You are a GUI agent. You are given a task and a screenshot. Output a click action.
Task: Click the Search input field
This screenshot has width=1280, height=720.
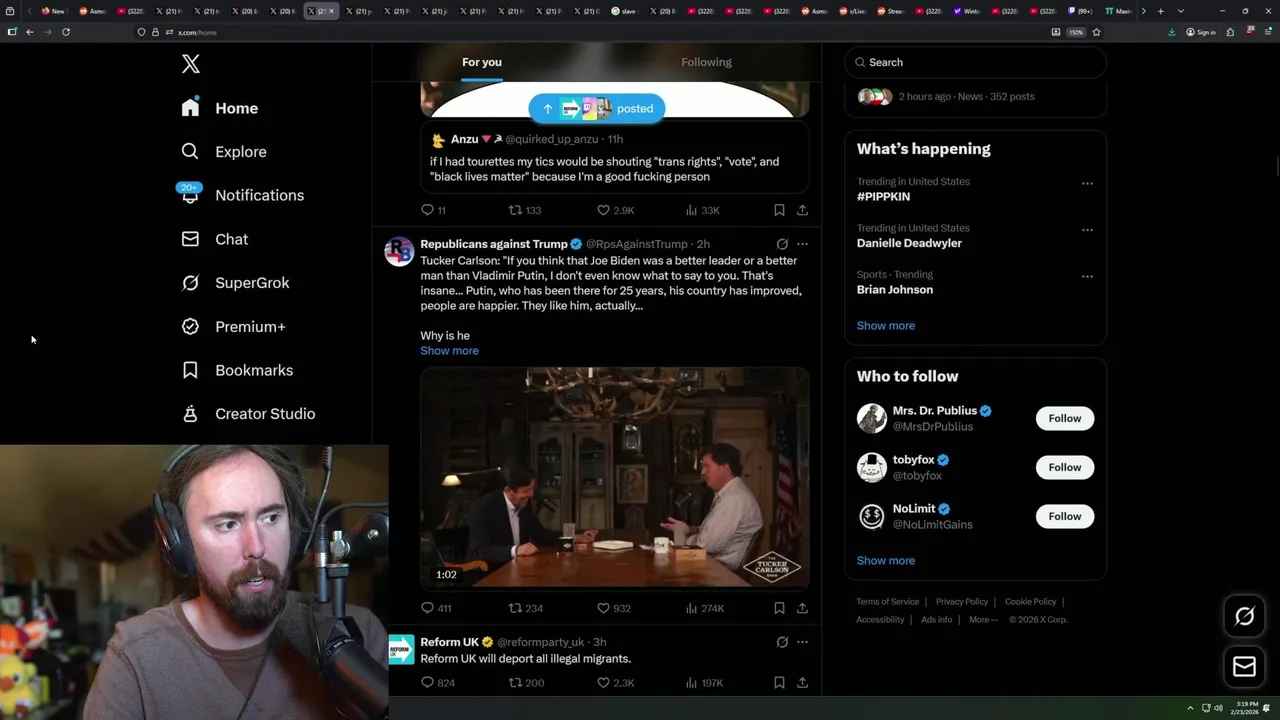975,62
